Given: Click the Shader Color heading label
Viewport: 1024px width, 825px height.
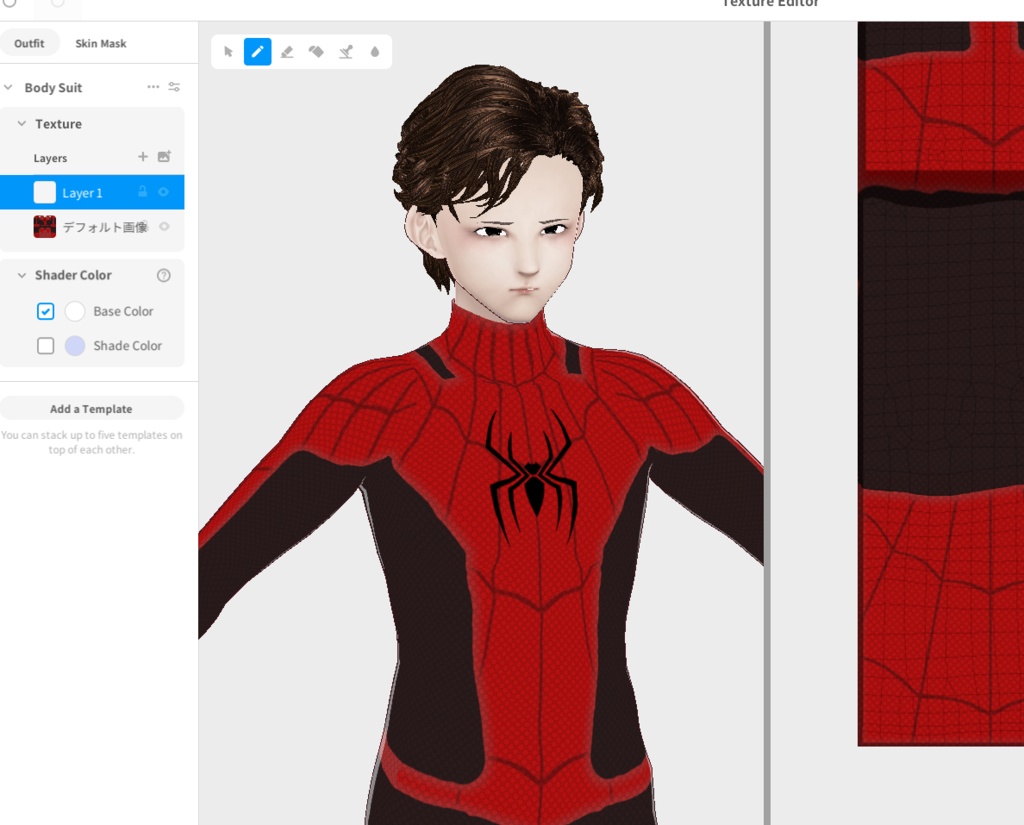Looking at the screenshot, I should [x=73, y=275].
